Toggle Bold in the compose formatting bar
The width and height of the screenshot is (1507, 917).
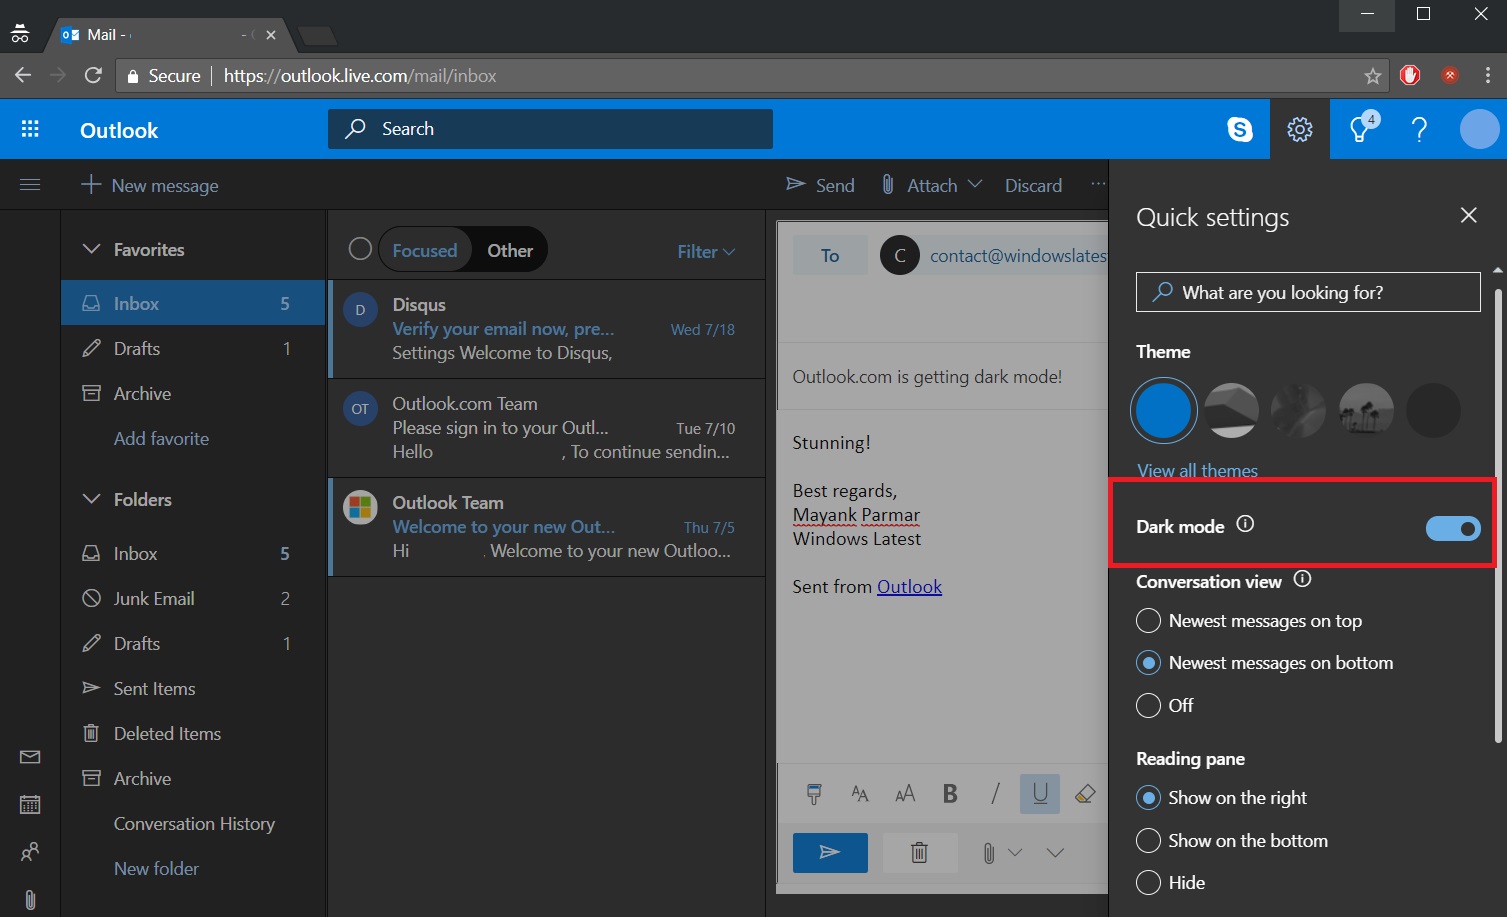click(949, 793)
